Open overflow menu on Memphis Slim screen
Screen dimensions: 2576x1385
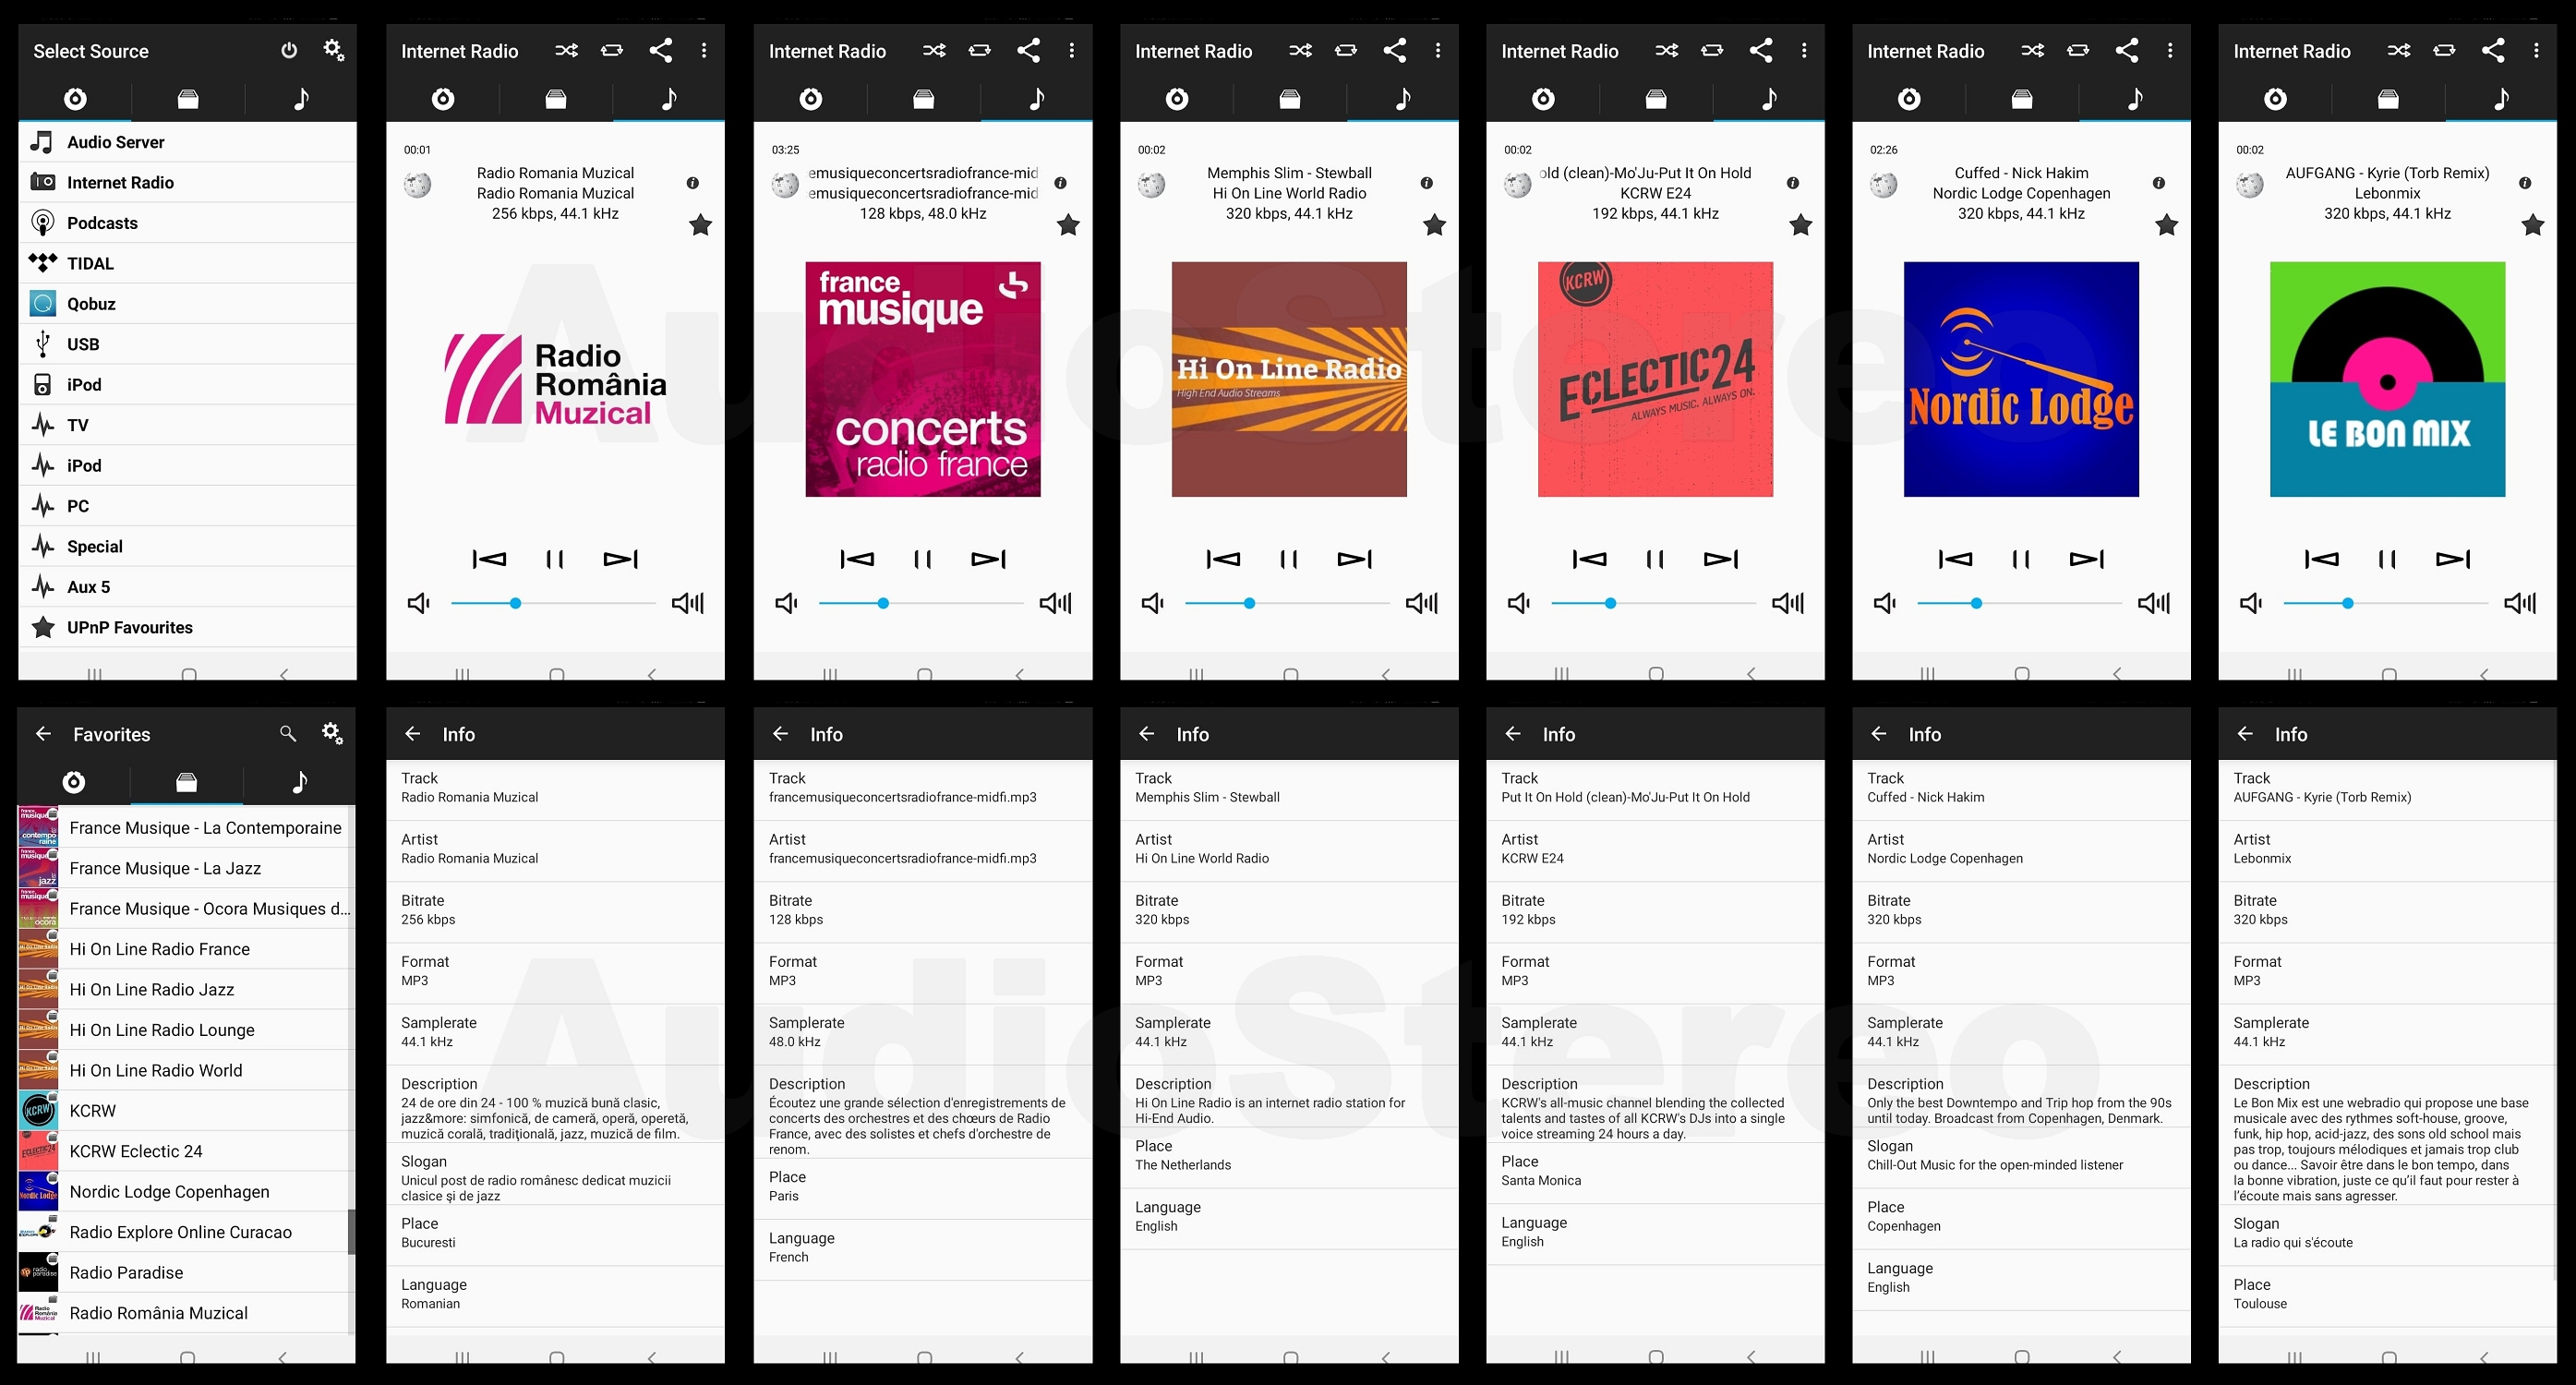click(1438, 50)
